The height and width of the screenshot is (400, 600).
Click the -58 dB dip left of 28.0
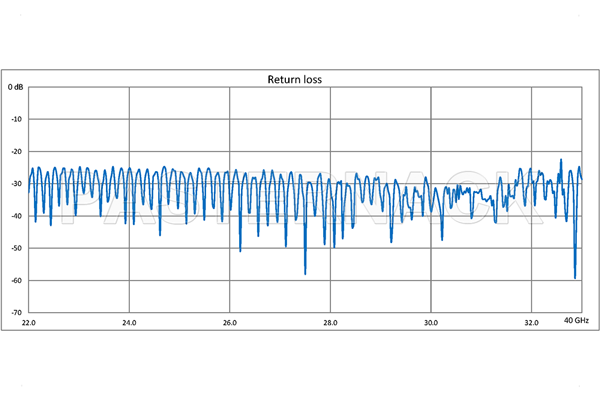(305, 273)
